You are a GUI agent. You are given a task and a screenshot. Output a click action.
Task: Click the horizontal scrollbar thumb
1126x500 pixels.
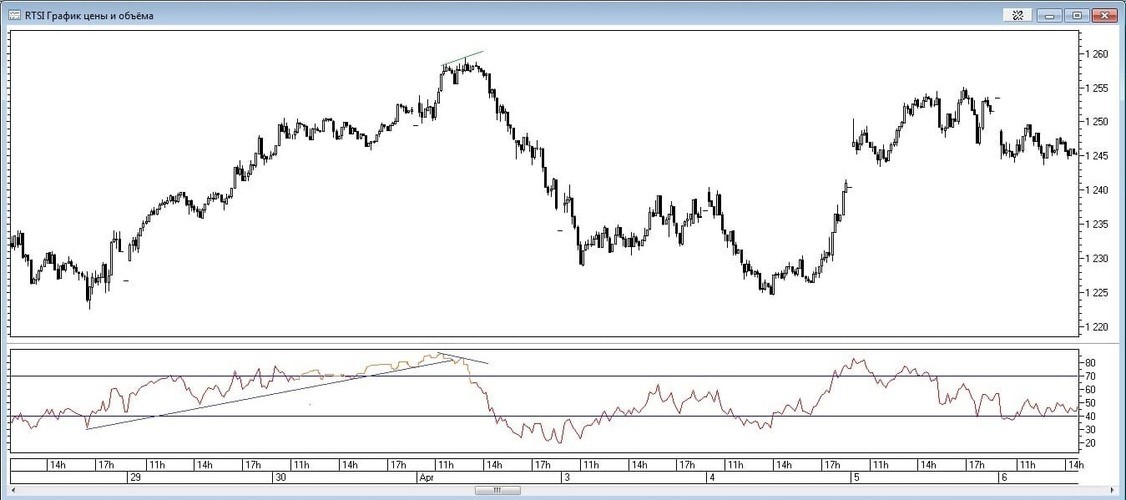click(x=497, y=490)
